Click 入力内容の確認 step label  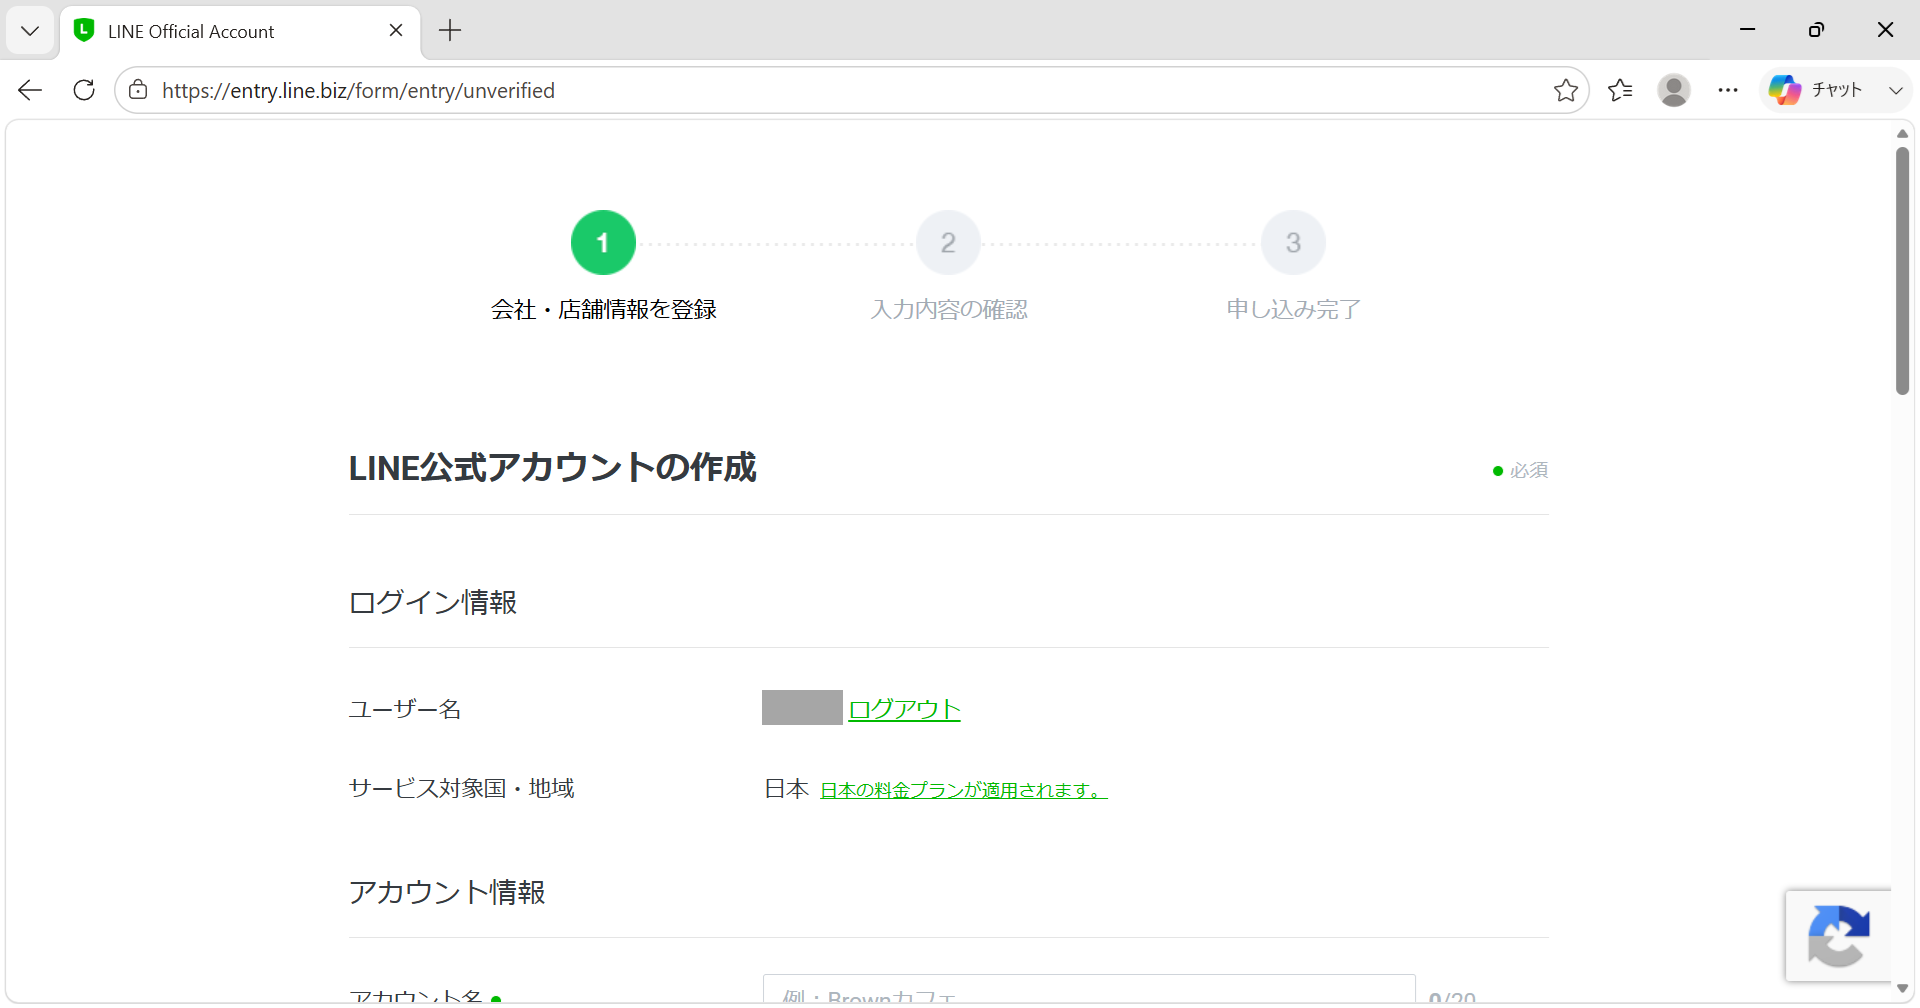point(948,310)
